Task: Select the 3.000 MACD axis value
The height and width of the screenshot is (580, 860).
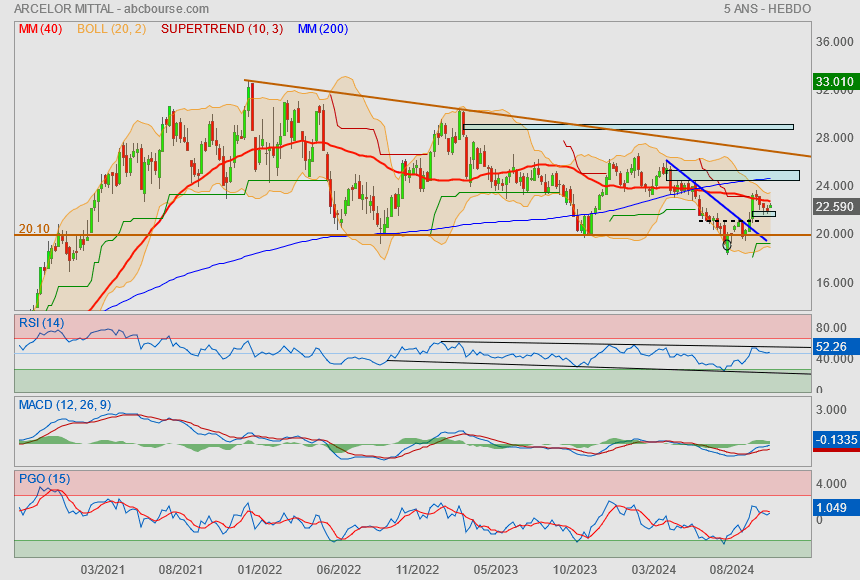Action: click(831, 410)
